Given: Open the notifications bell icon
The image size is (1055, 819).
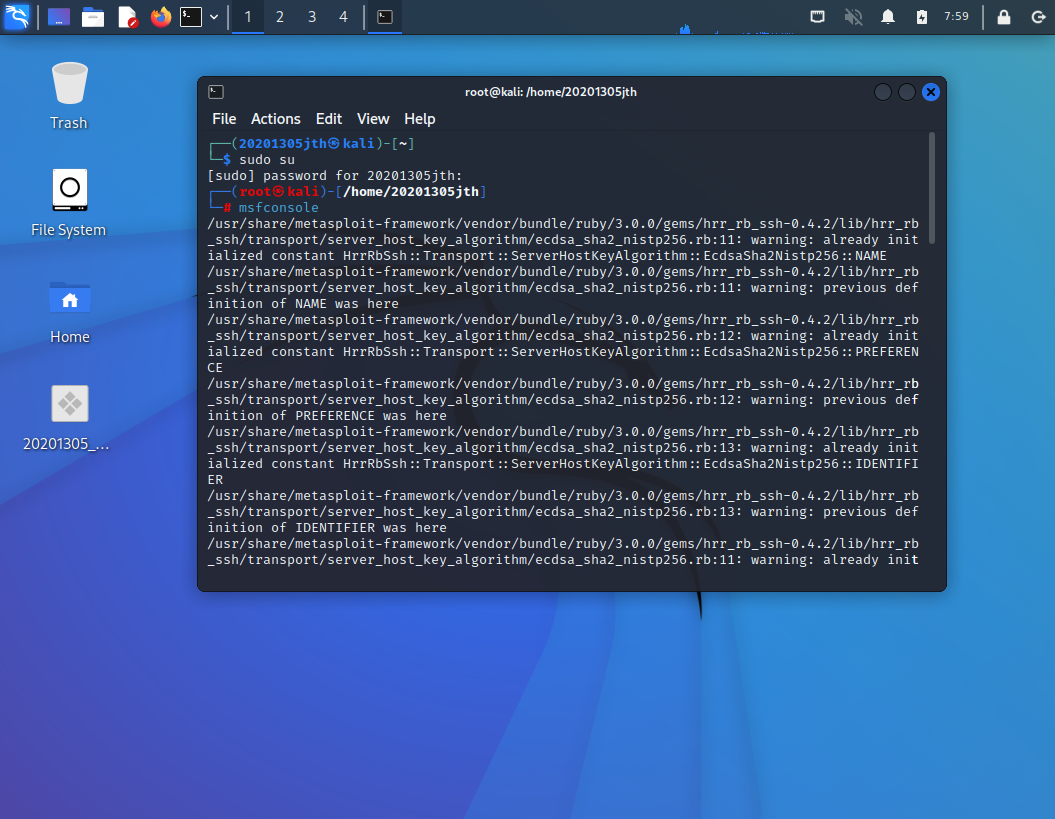Looking at the screenshot, I should tap(888, 16).
